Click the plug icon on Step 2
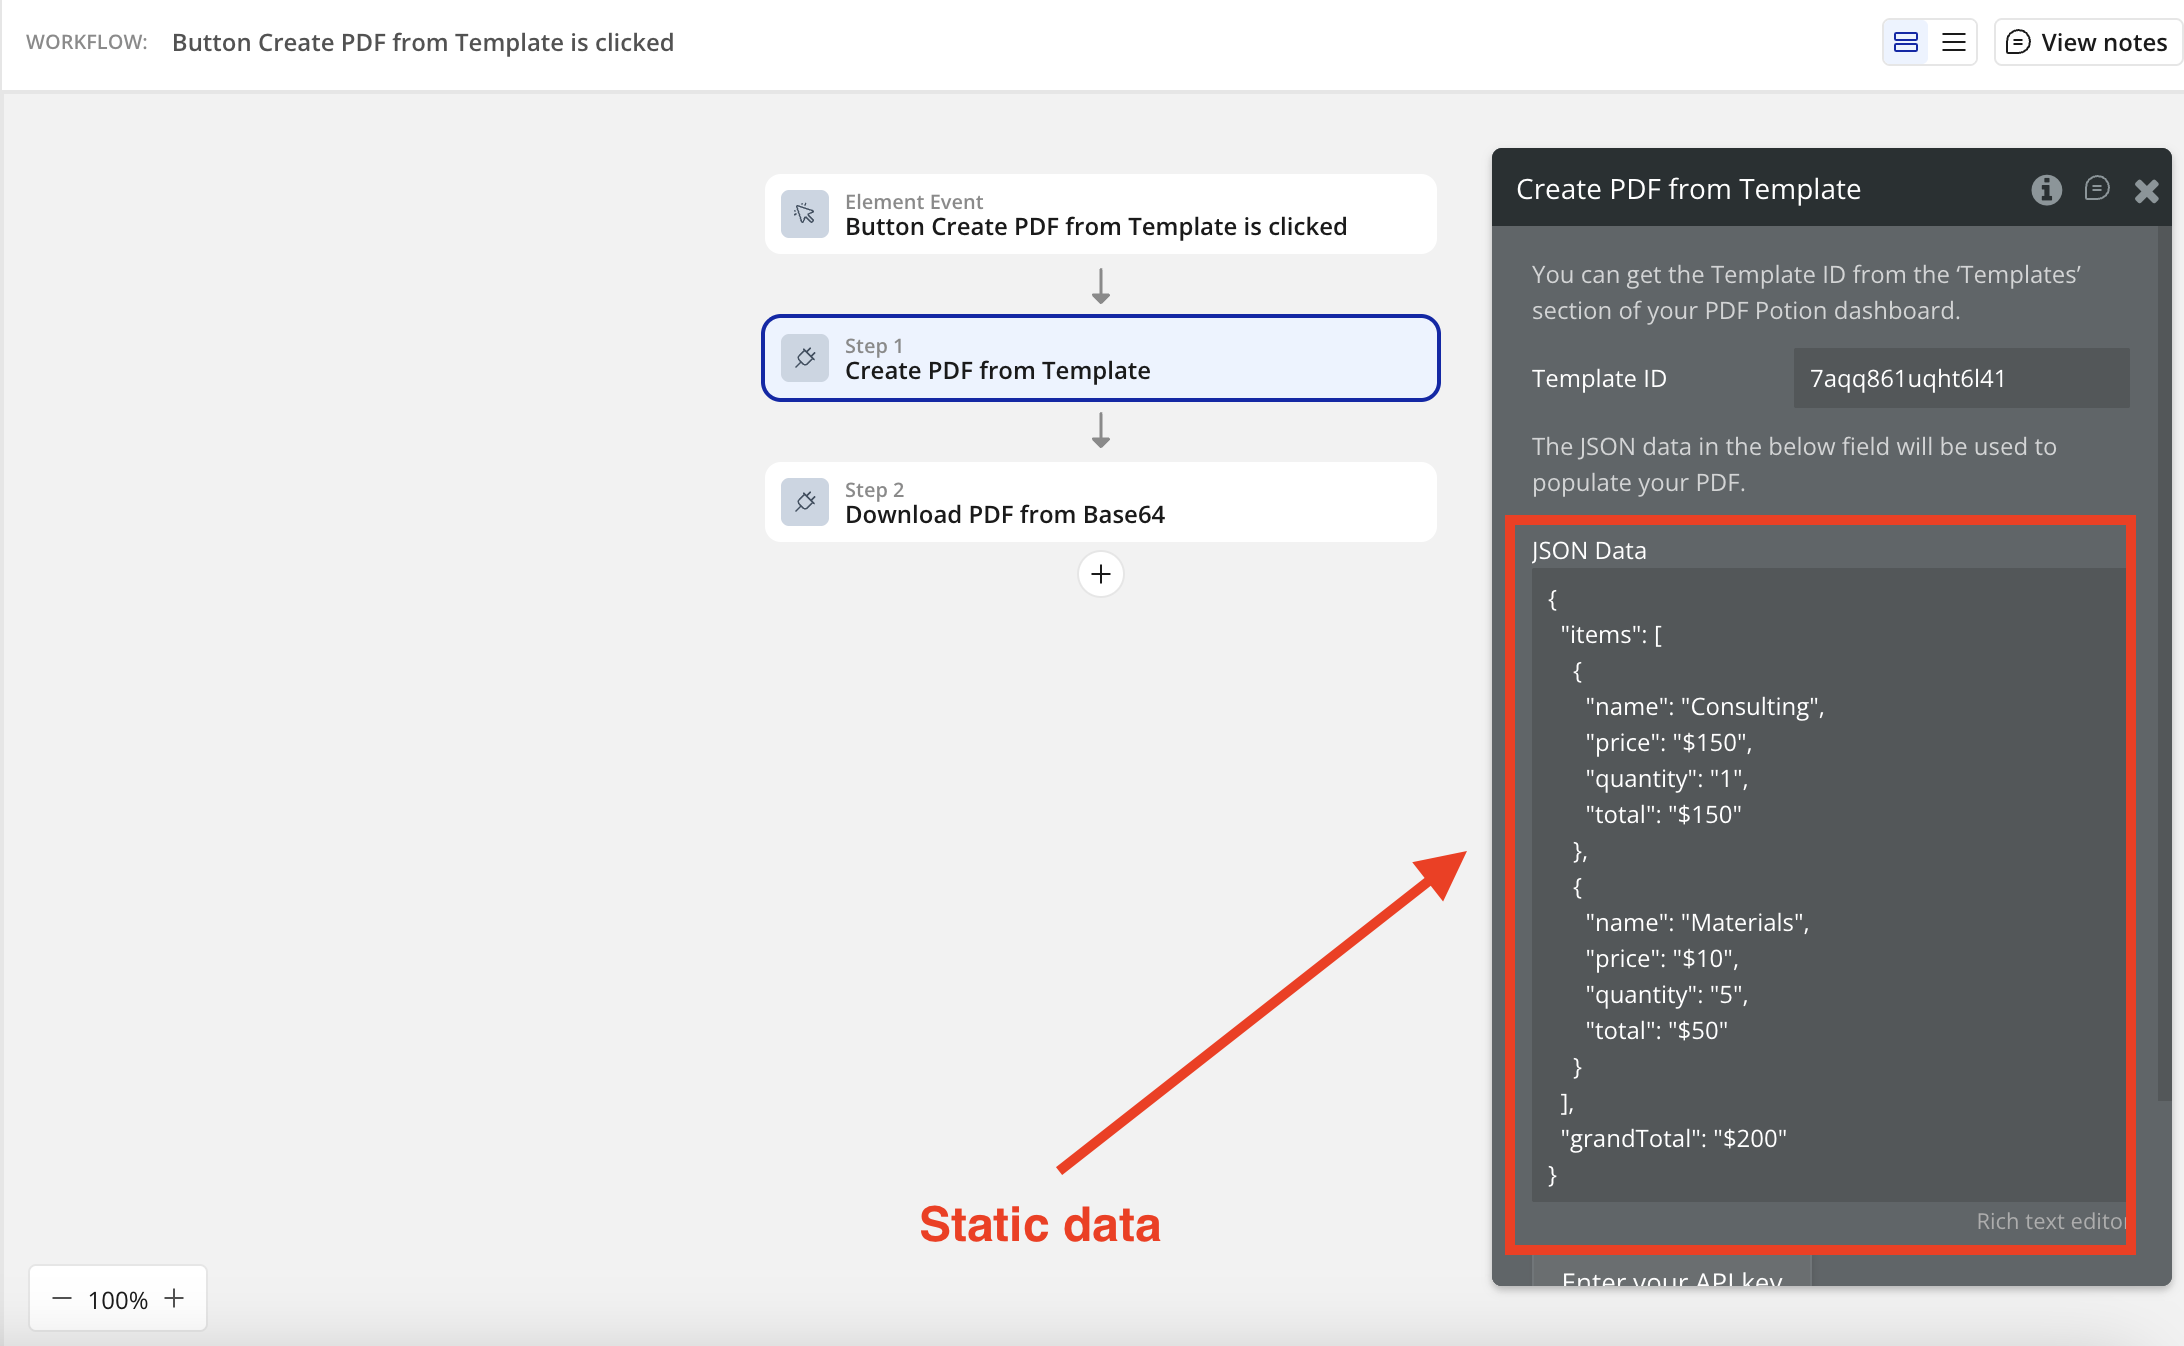Screen dimensions: 2184x1346 pyautogui.click(x=805, y=502)
